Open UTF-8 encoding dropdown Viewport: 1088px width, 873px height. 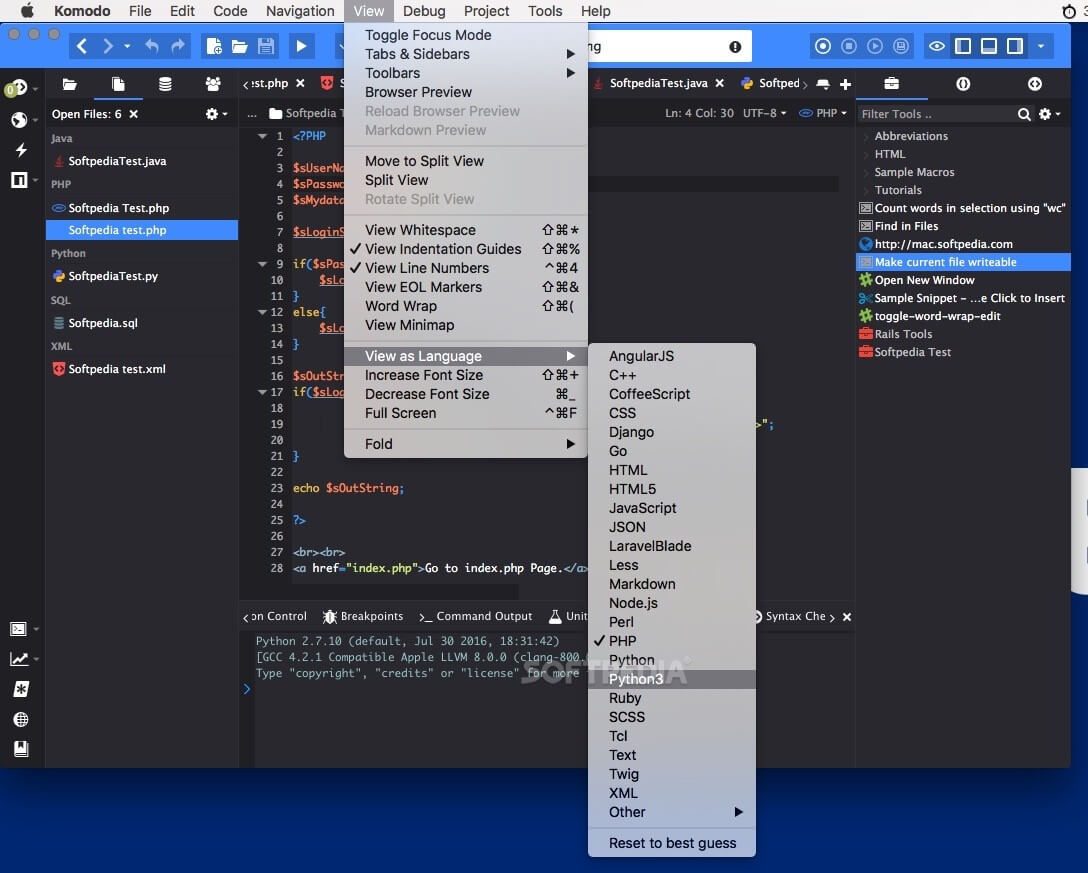pos(765,113)
